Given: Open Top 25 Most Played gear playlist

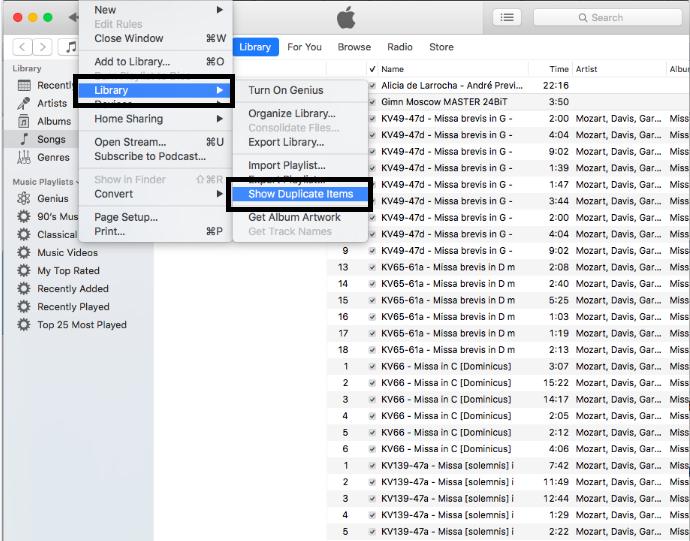Looking at the screenshot, I should [24, 325].
